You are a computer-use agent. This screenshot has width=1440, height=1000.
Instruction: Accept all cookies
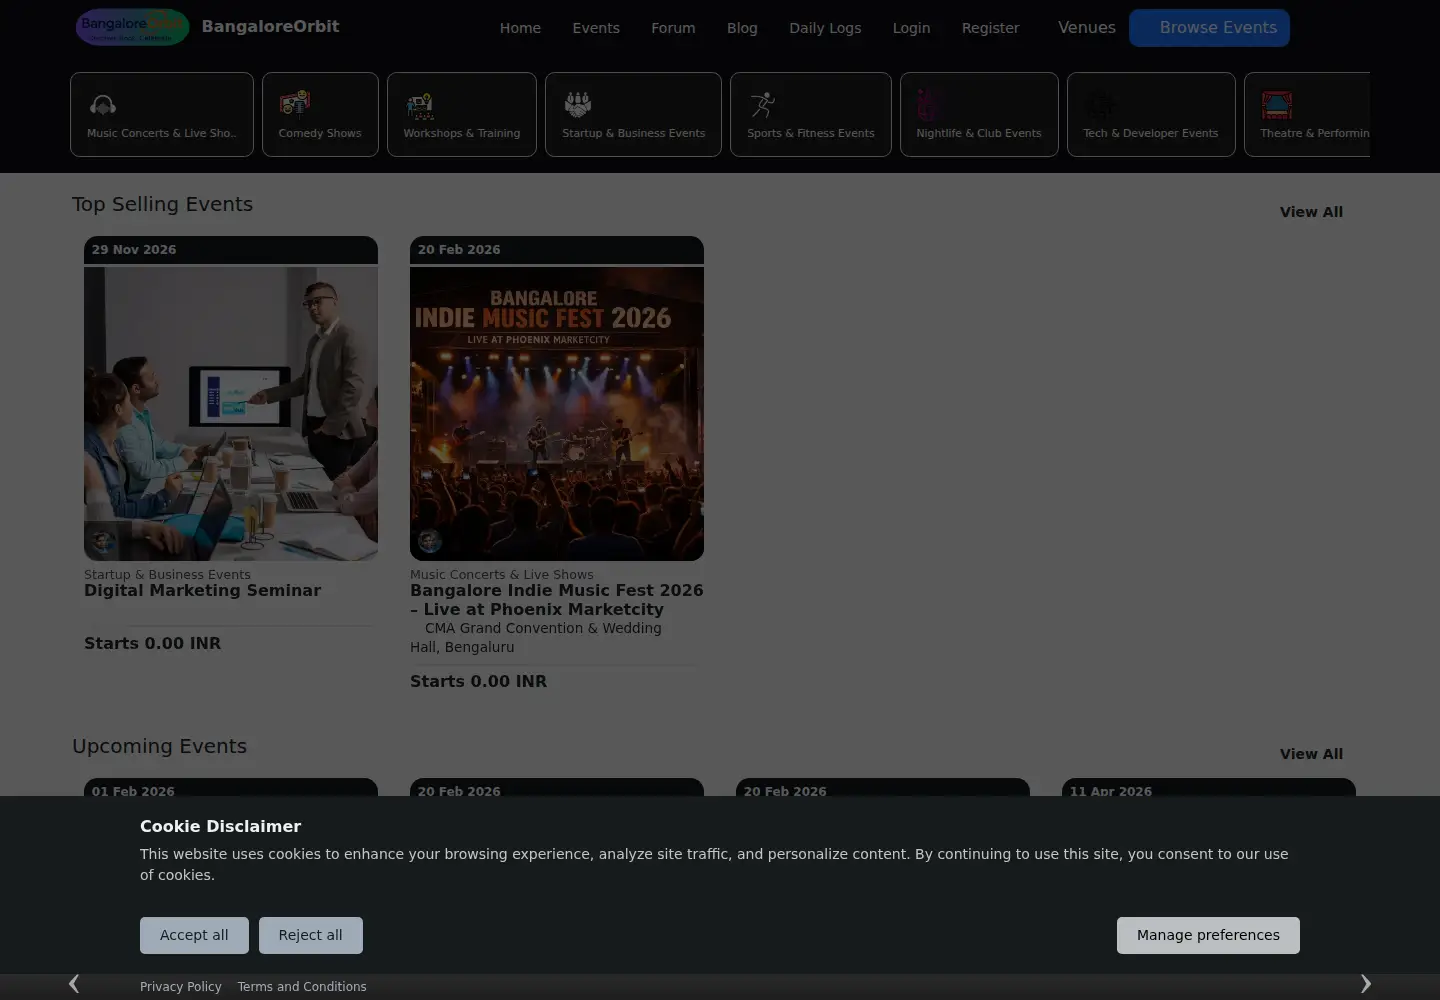[194, 935]
